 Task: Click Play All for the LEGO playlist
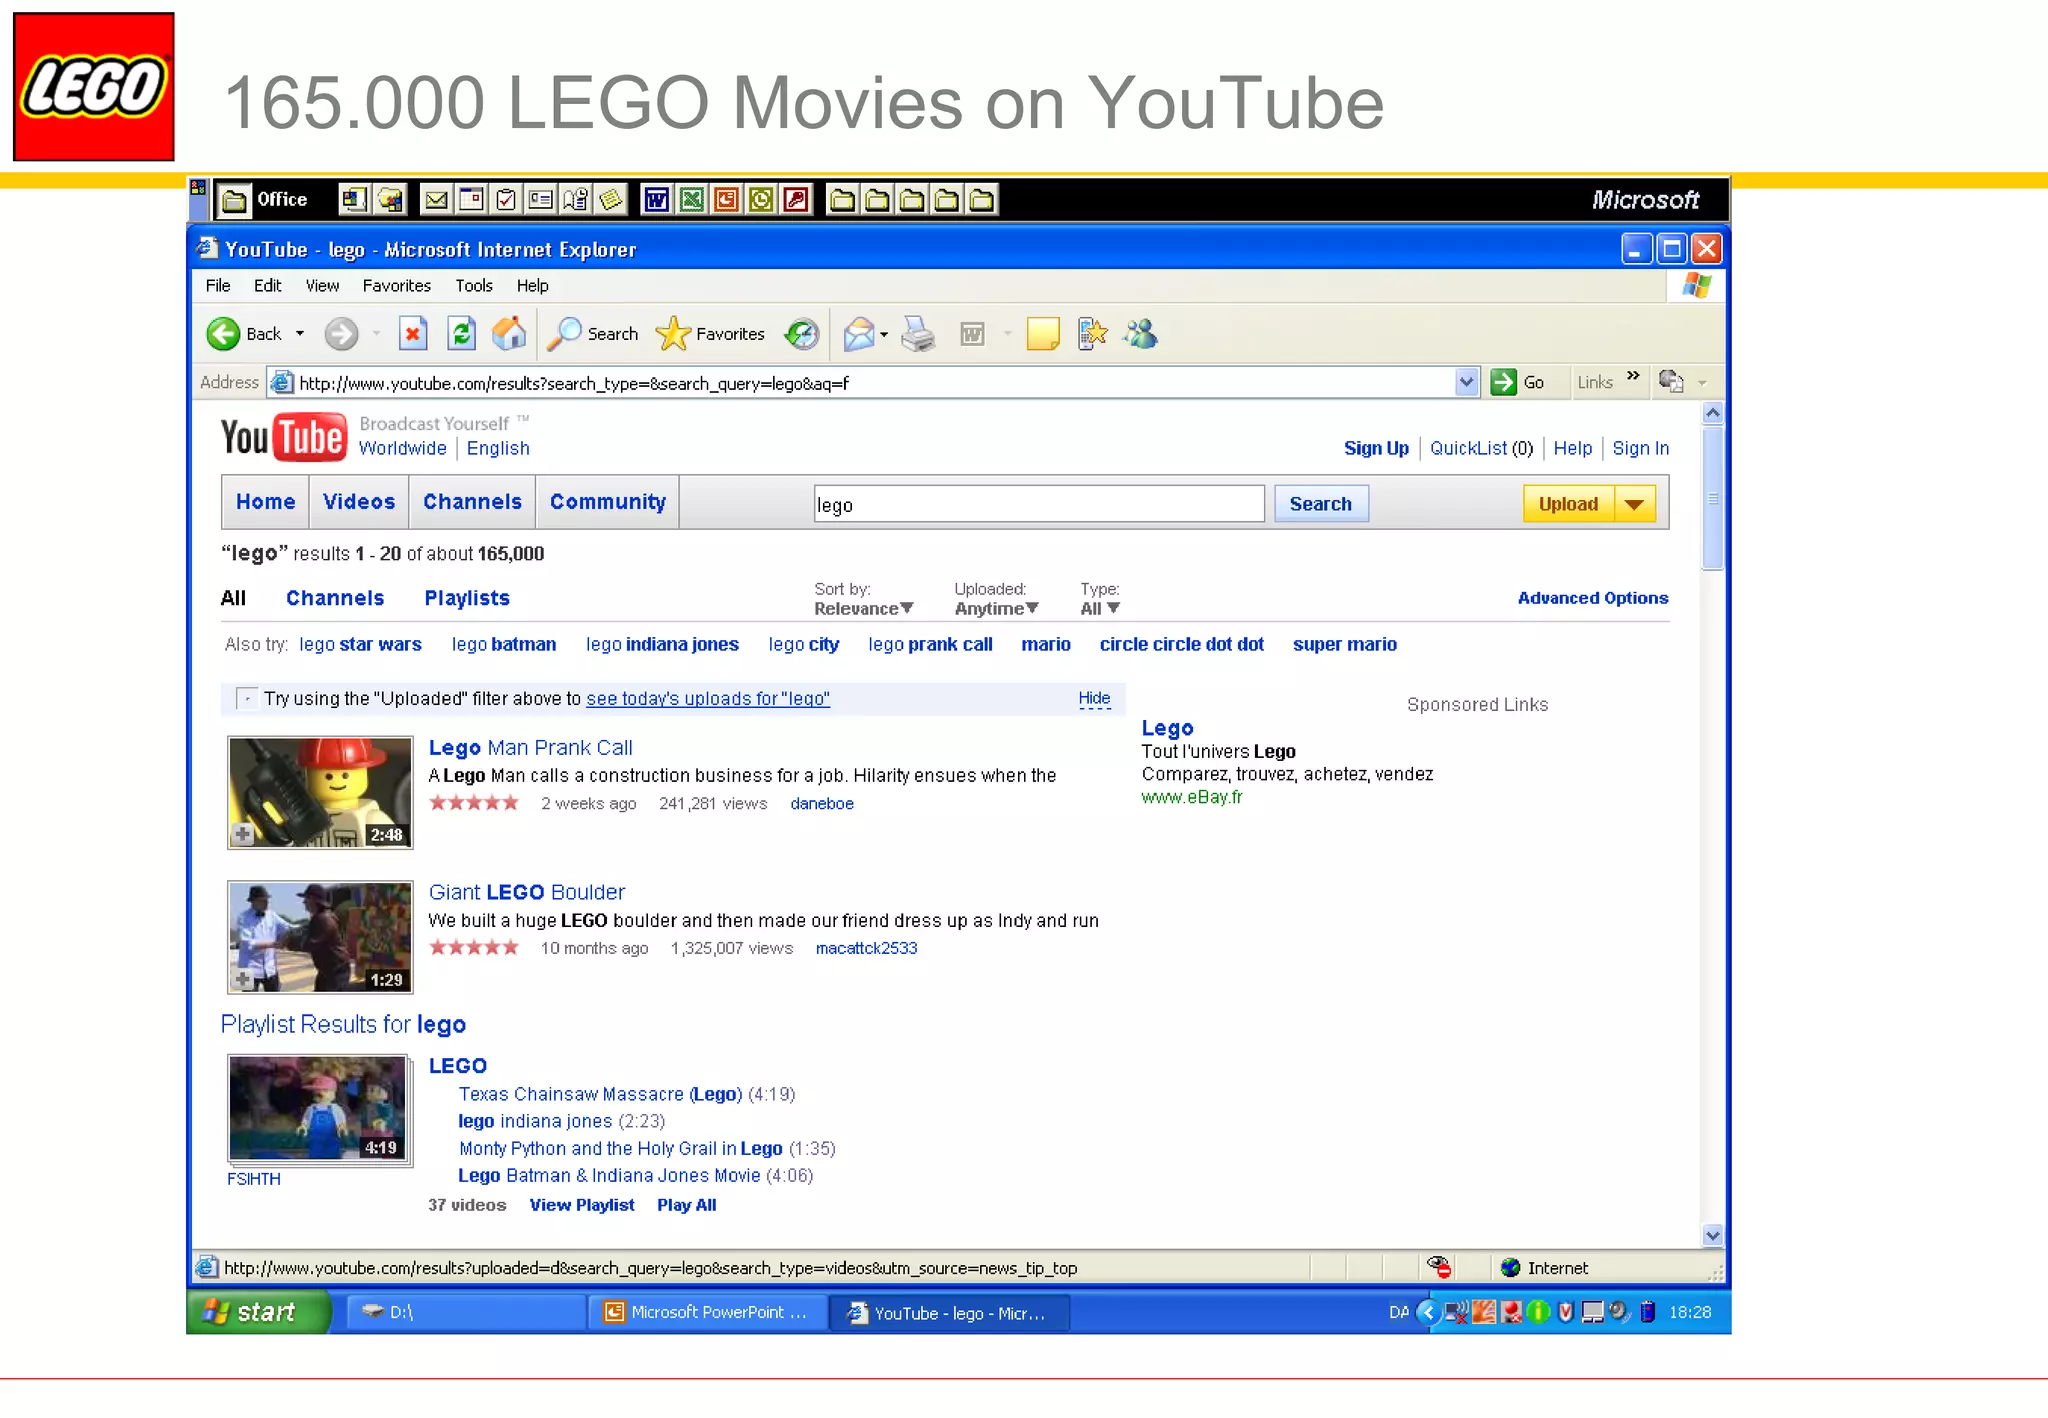686,1205
